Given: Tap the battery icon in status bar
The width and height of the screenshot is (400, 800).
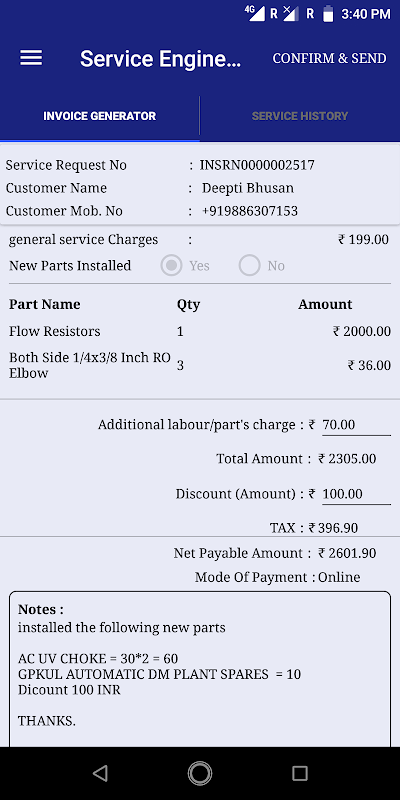Looking at the screenshot, I should tap(328, 14).
